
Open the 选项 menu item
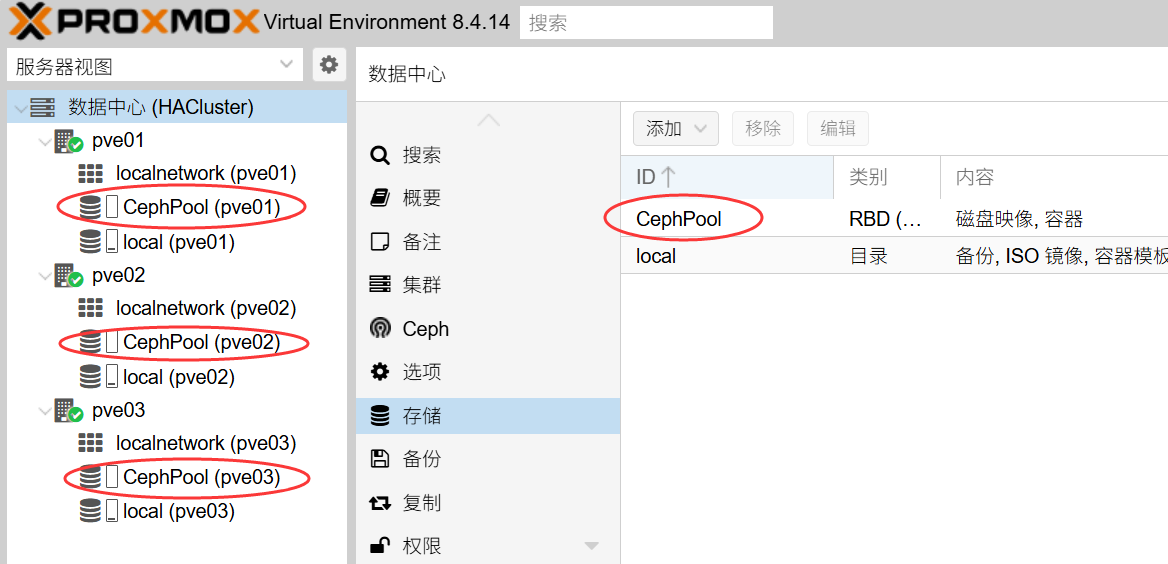(x=488, y=372)
